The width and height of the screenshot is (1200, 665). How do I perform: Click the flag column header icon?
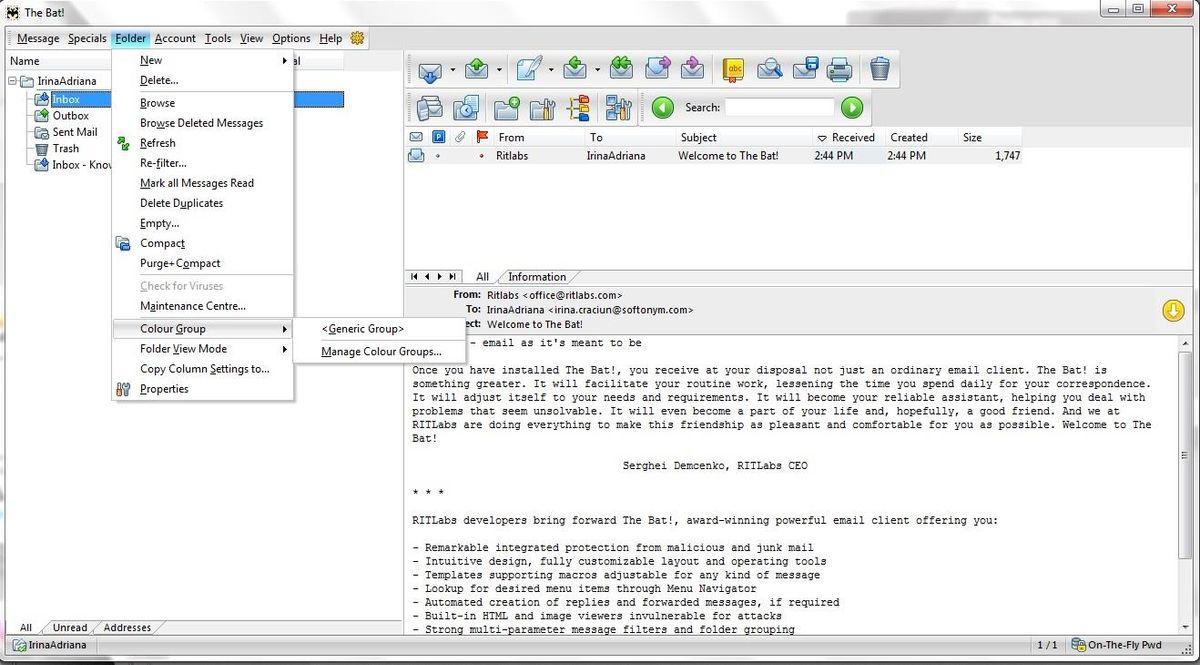click(482, 137)
